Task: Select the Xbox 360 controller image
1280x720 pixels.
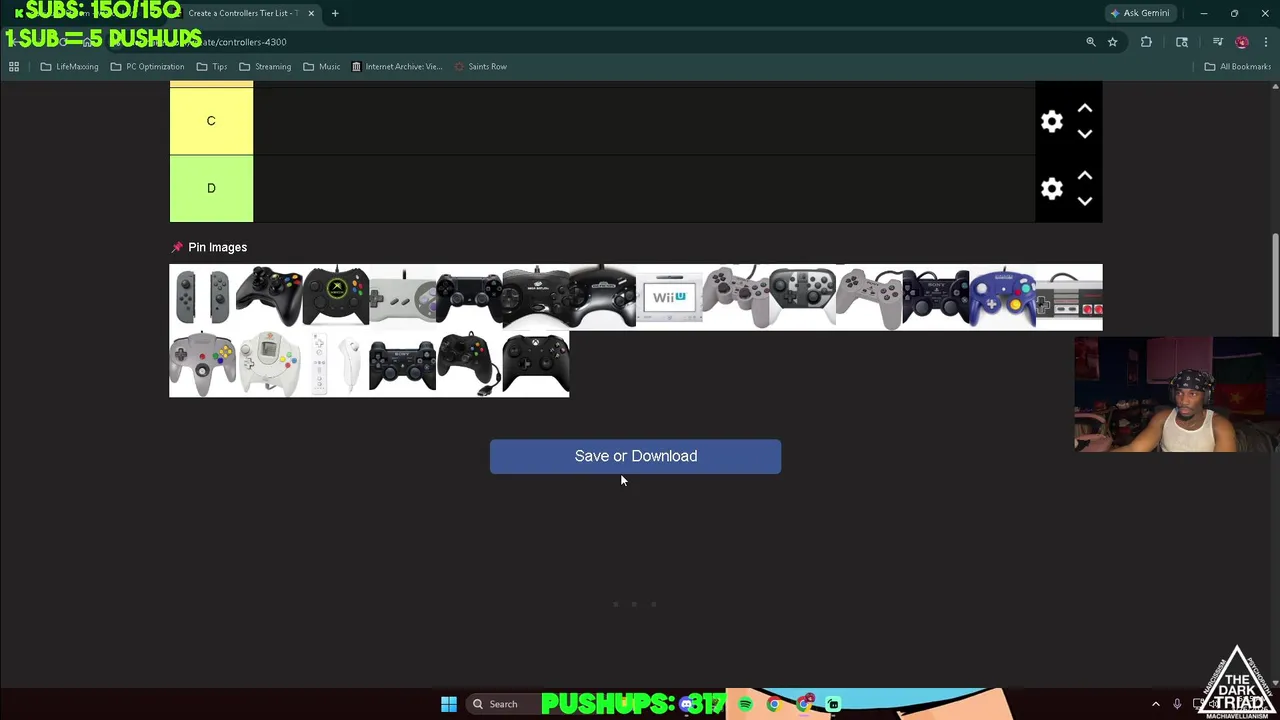Action: [269, 297]
